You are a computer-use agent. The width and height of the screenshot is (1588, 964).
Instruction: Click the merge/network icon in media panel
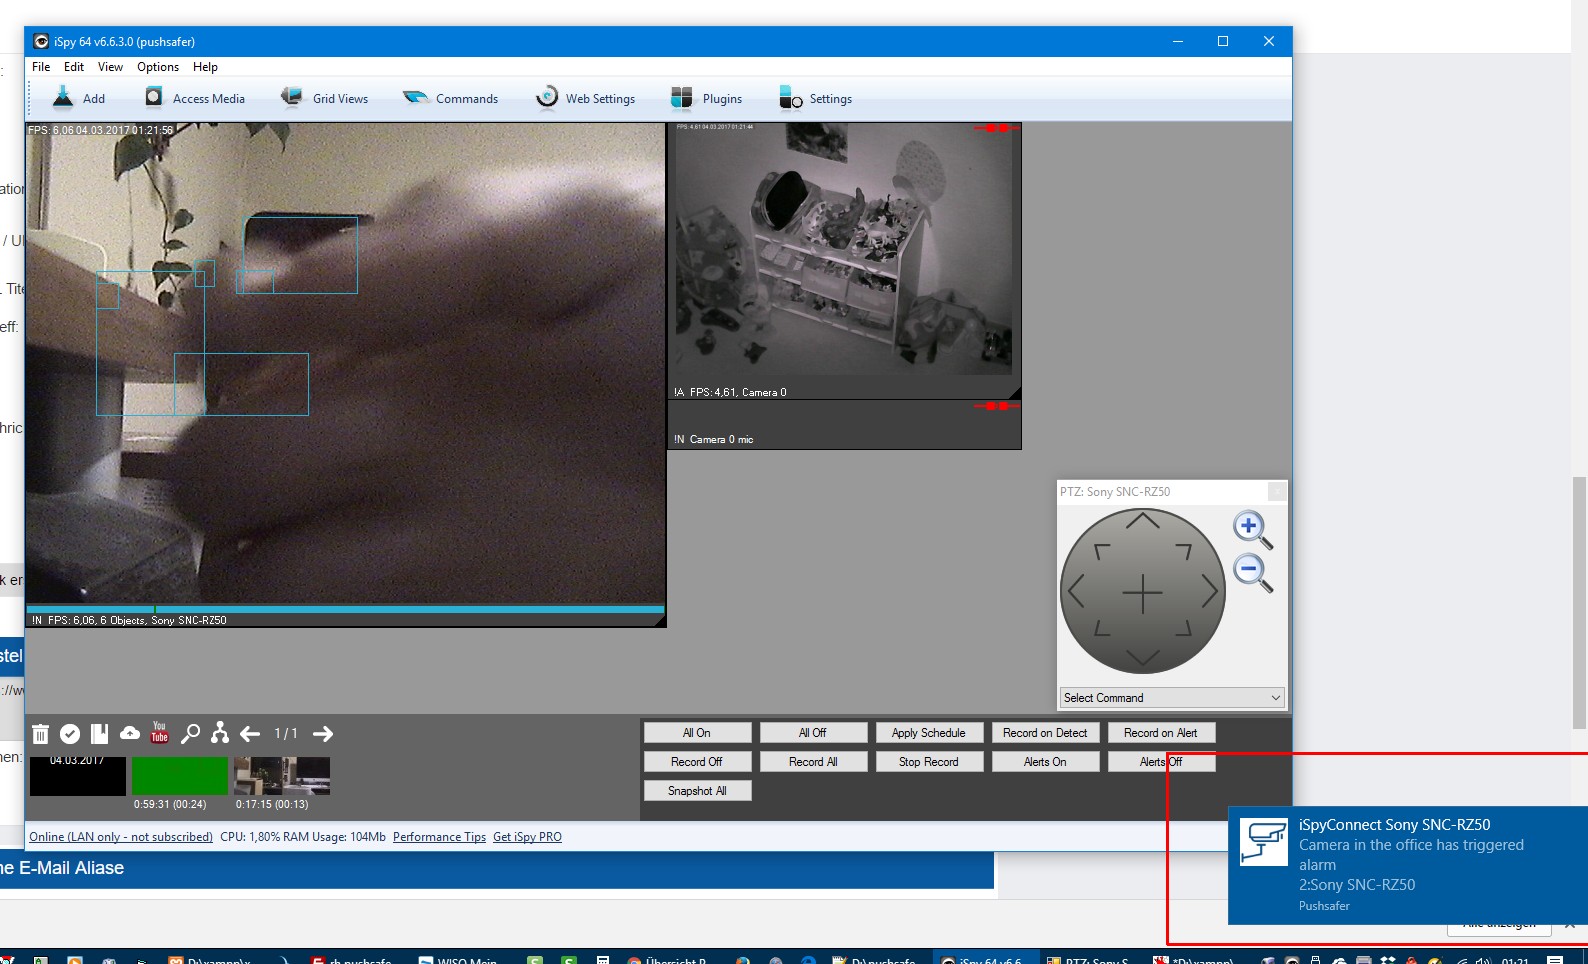(x=220, y=733)
